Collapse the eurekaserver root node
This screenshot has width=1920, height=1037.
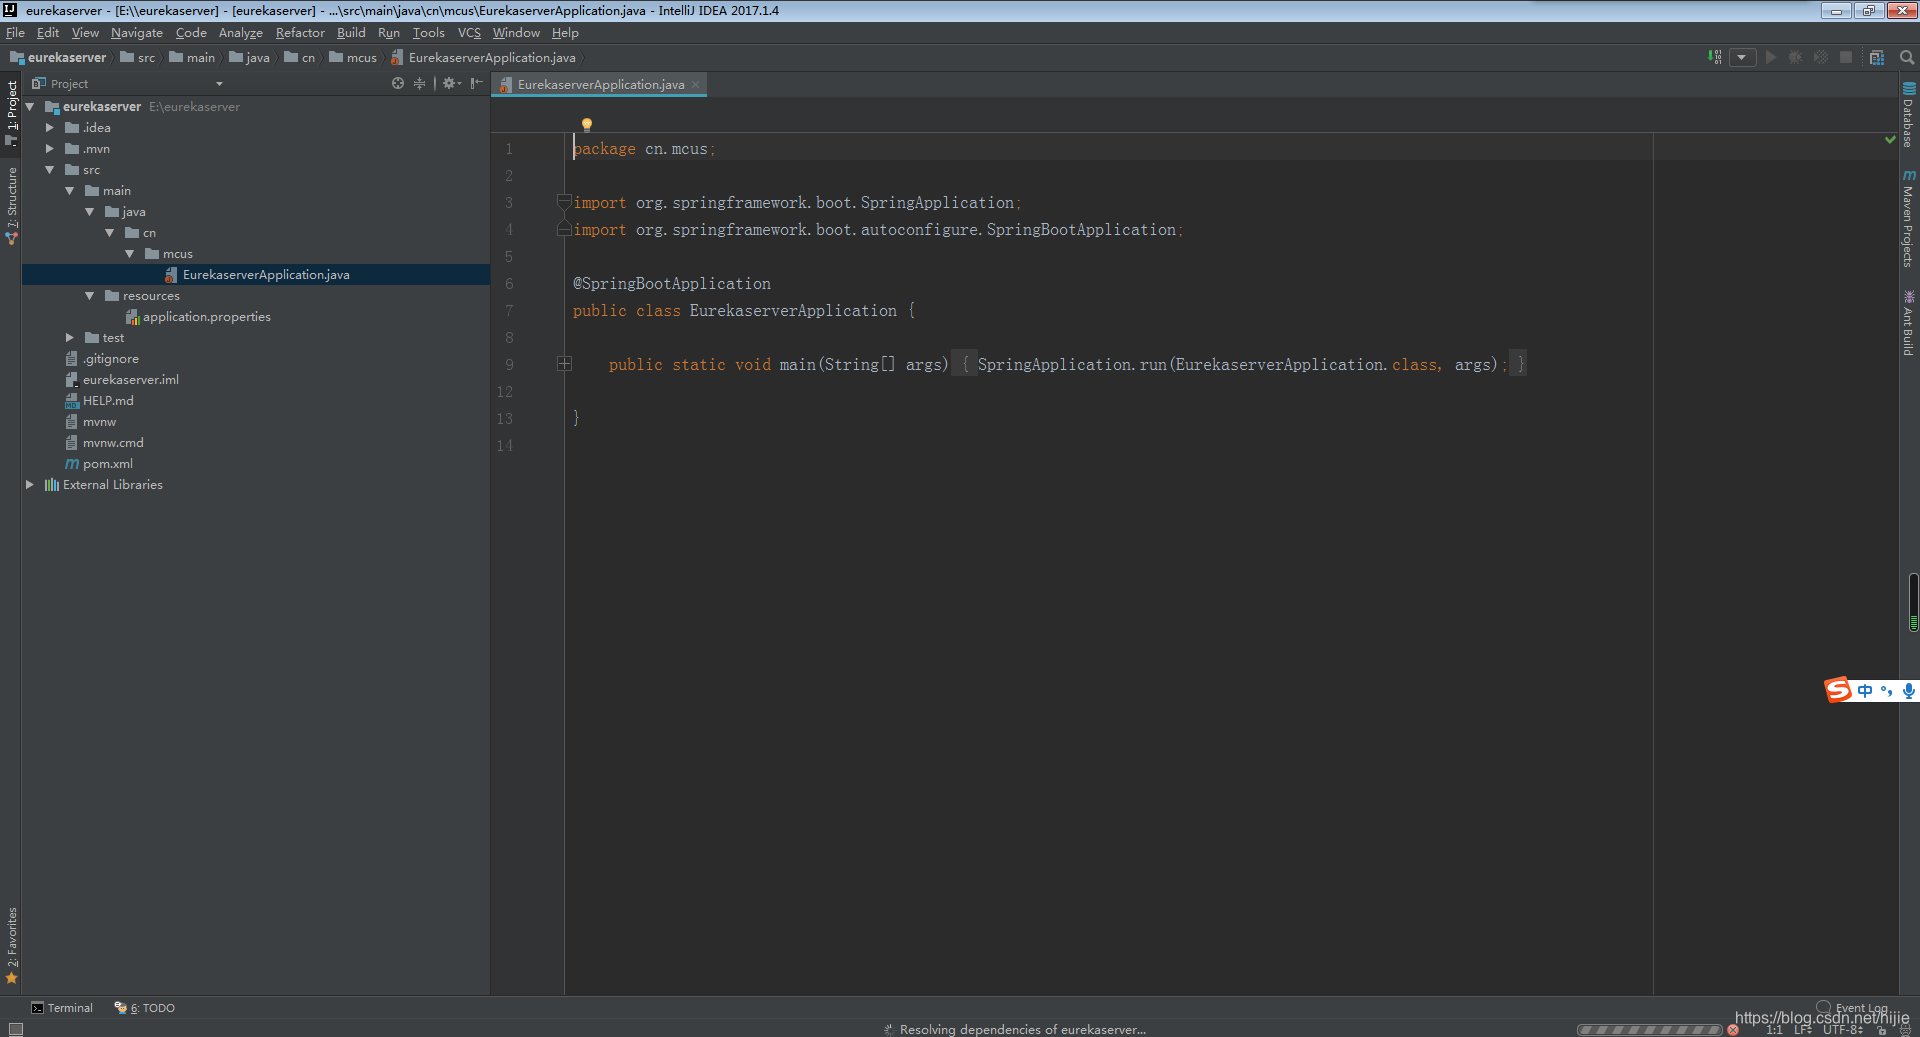click(30, 106)
